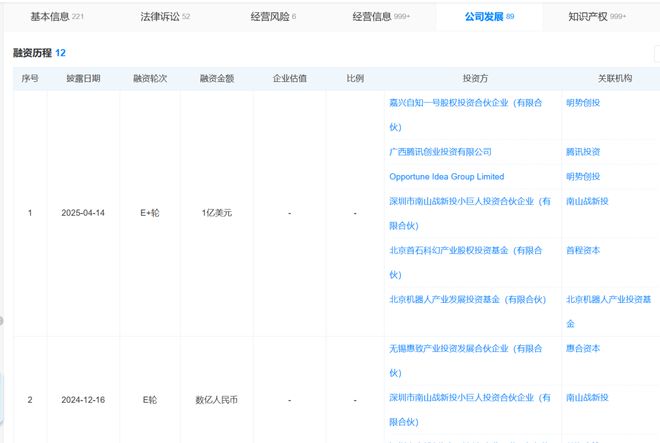Click the 1亿美元 amount cell
This screenshot has height=443, width=660.
point(217,213)
